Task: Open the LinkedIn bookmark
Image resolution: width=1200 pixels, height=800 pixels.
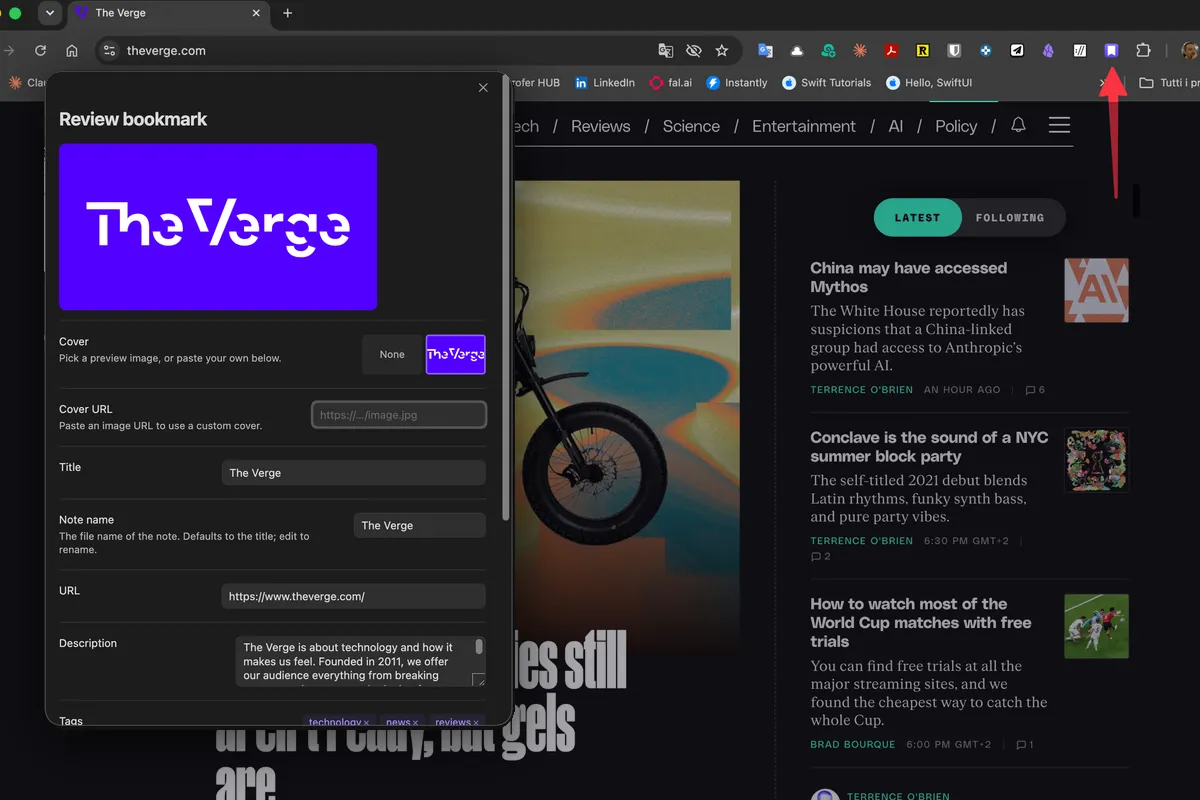Action: point(605,83)
